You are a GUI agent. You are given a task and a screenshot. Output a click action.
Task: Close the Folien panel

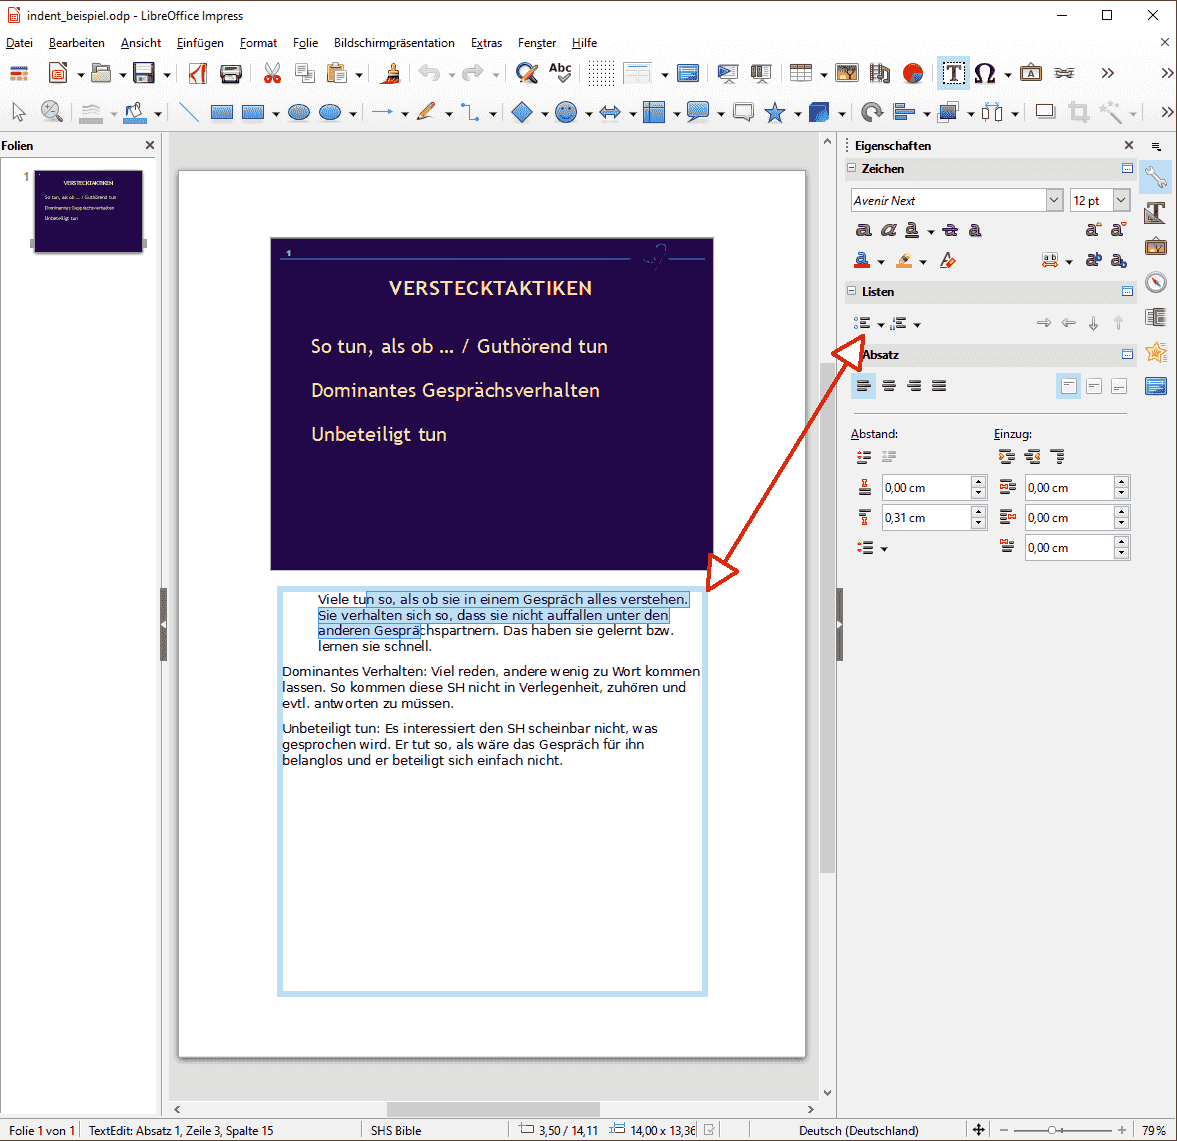150,145
